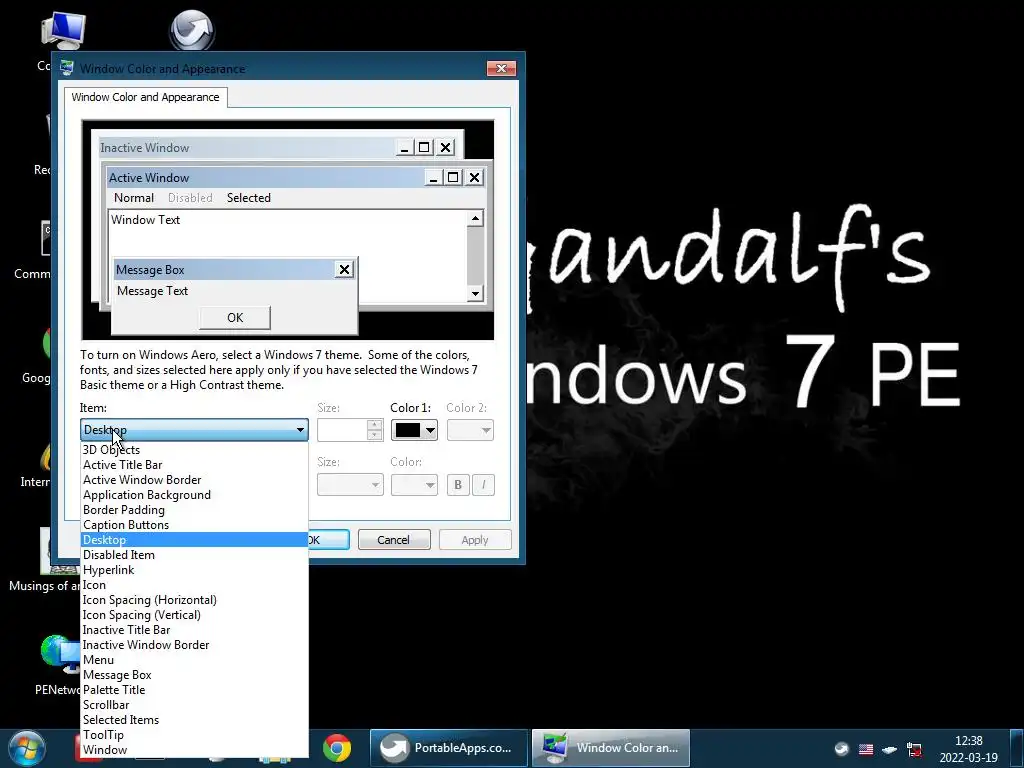This screenshot has width=1024, height=768.
Task: Click the preview scrollbar up arrow
Action: pos(475,218)
